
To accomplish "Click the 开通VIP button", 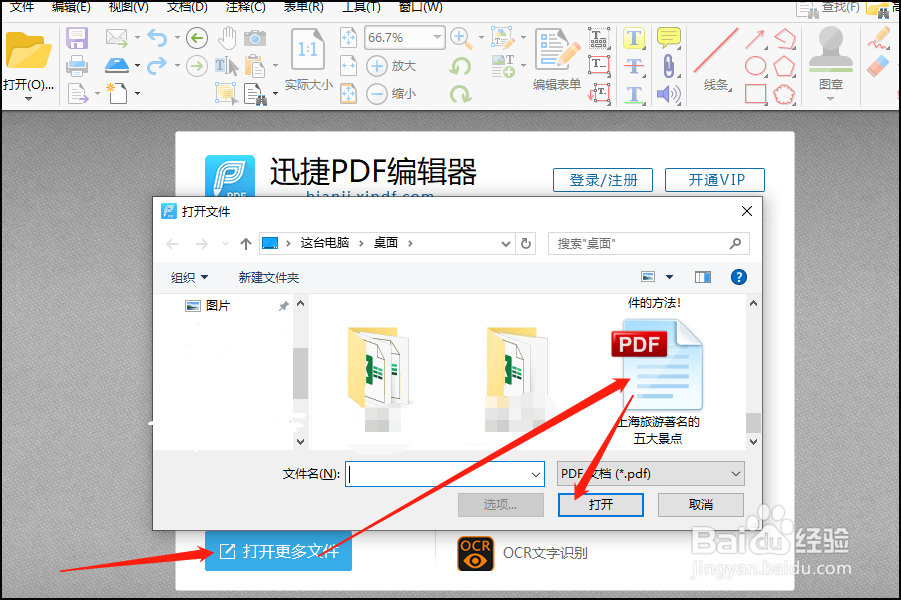I will pos(715,180).
